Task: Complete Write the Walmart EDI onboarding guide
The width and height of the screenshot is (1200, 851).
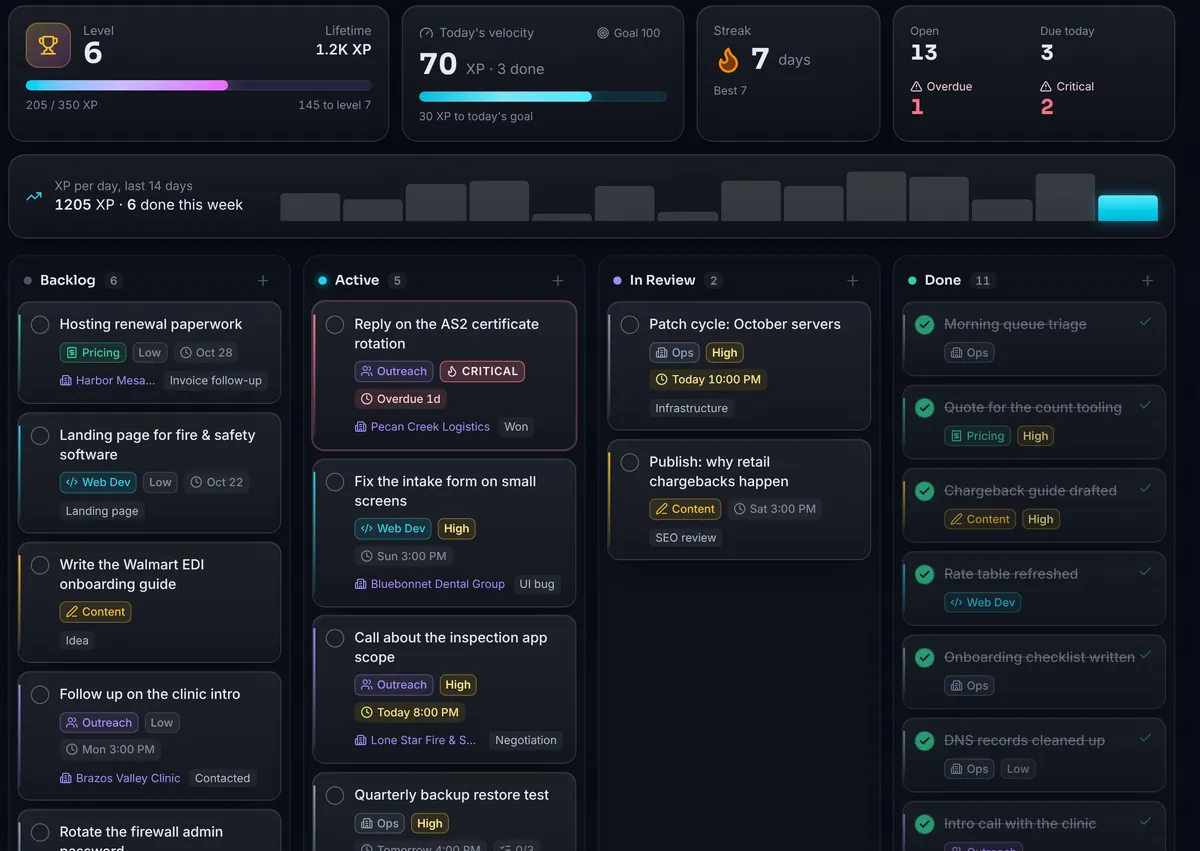Action: point(40,565)
